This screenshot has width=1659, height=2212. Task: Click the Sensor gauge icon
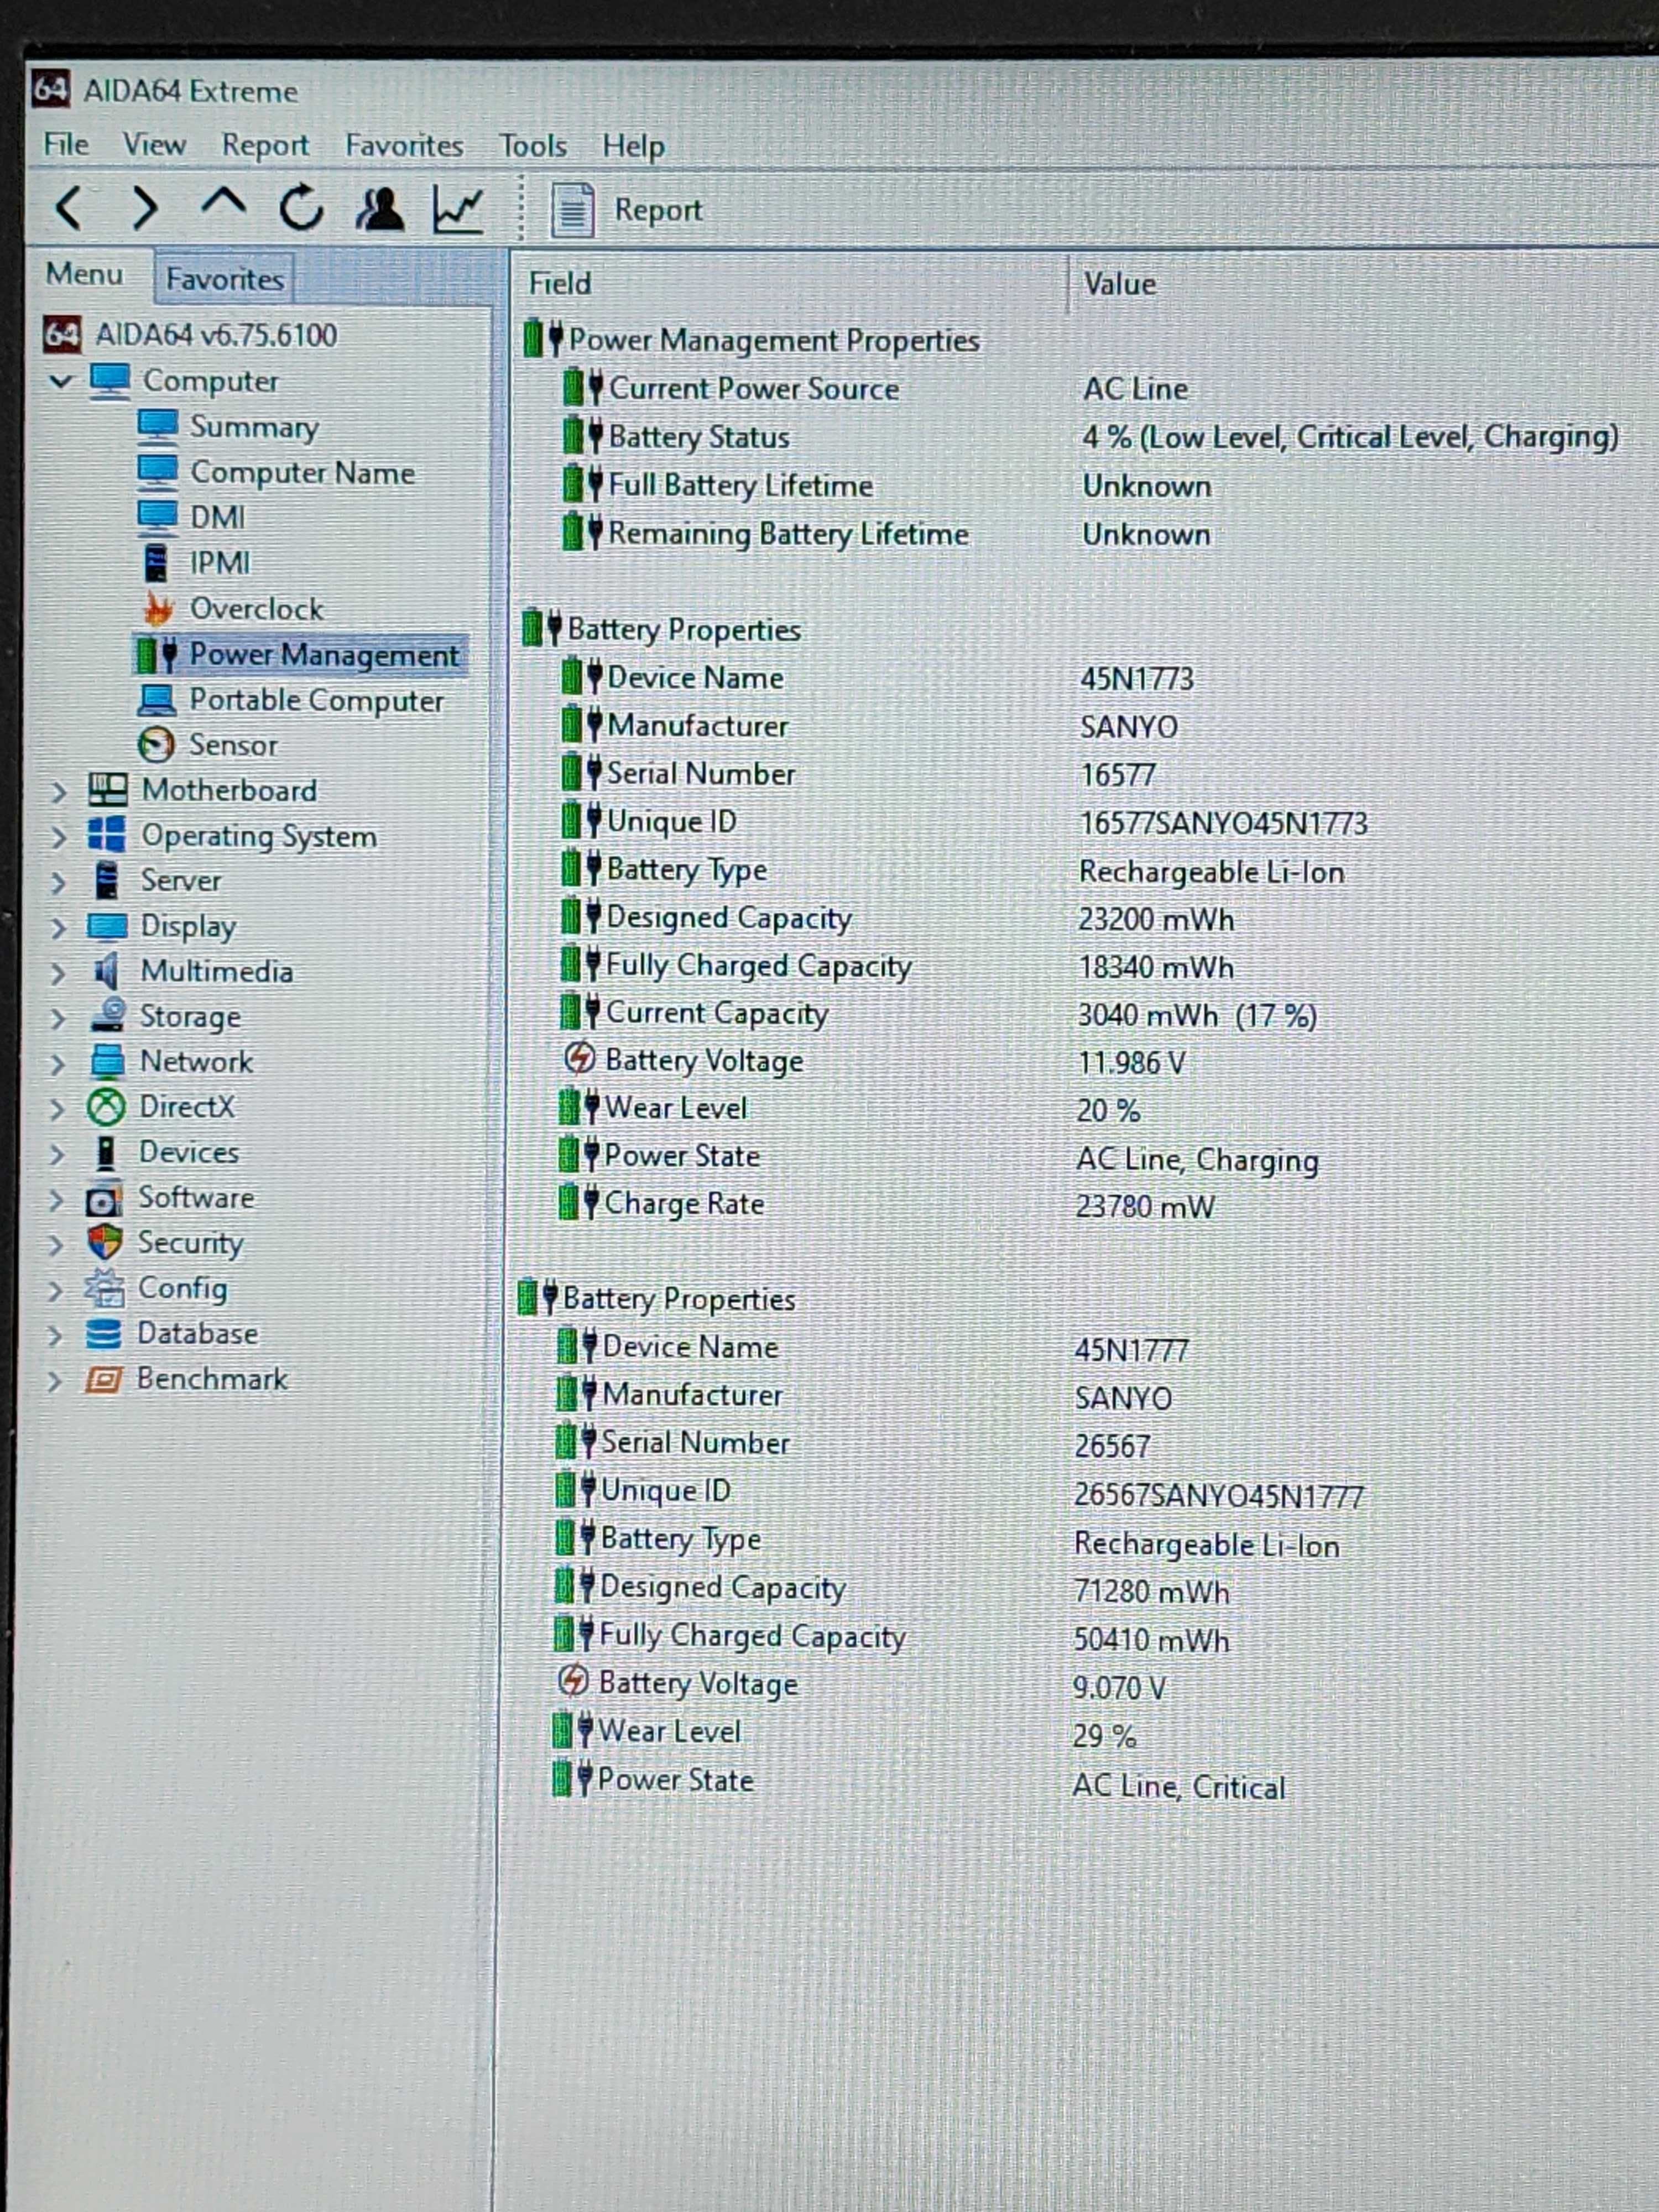point(156,745)
